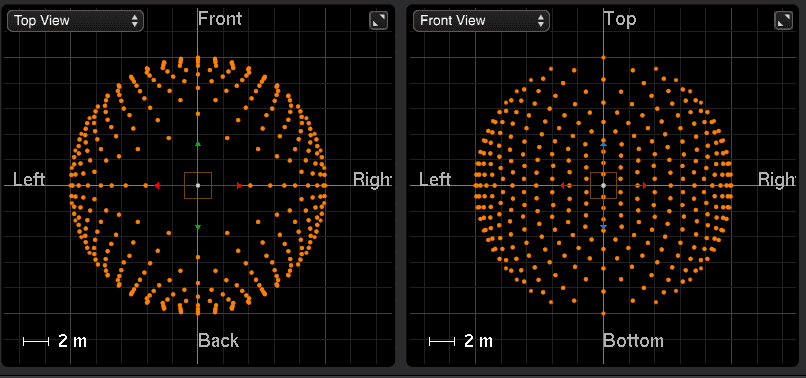Click the green arrowhead pointing toward Back
806x378 pixels.
(x=198, y=226)
